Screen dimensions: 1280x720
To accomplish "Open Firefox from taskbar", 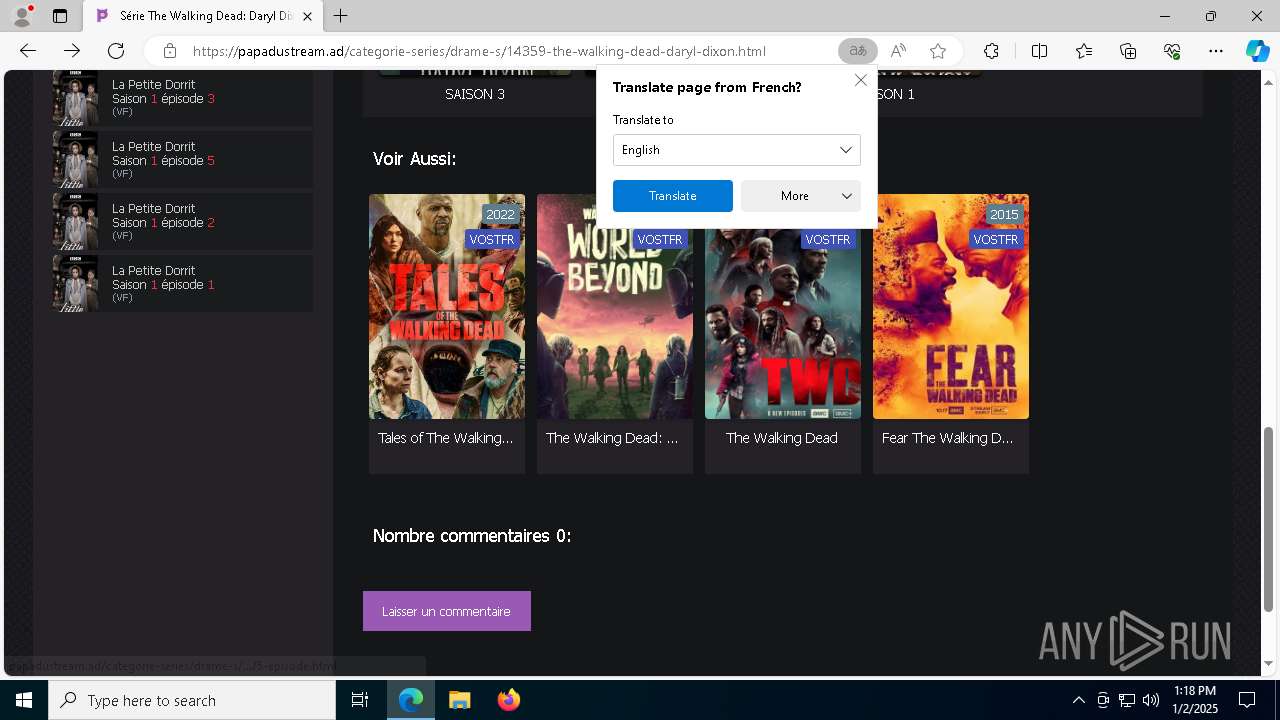I will click(x=508, y=700).
